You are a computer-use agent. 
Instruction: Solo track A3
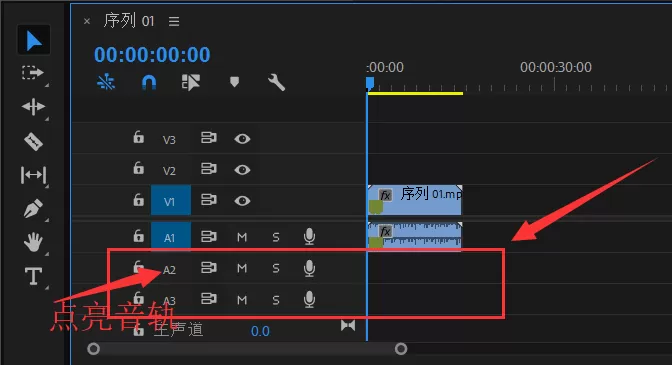pyautogui.click(x=276, y=299)
